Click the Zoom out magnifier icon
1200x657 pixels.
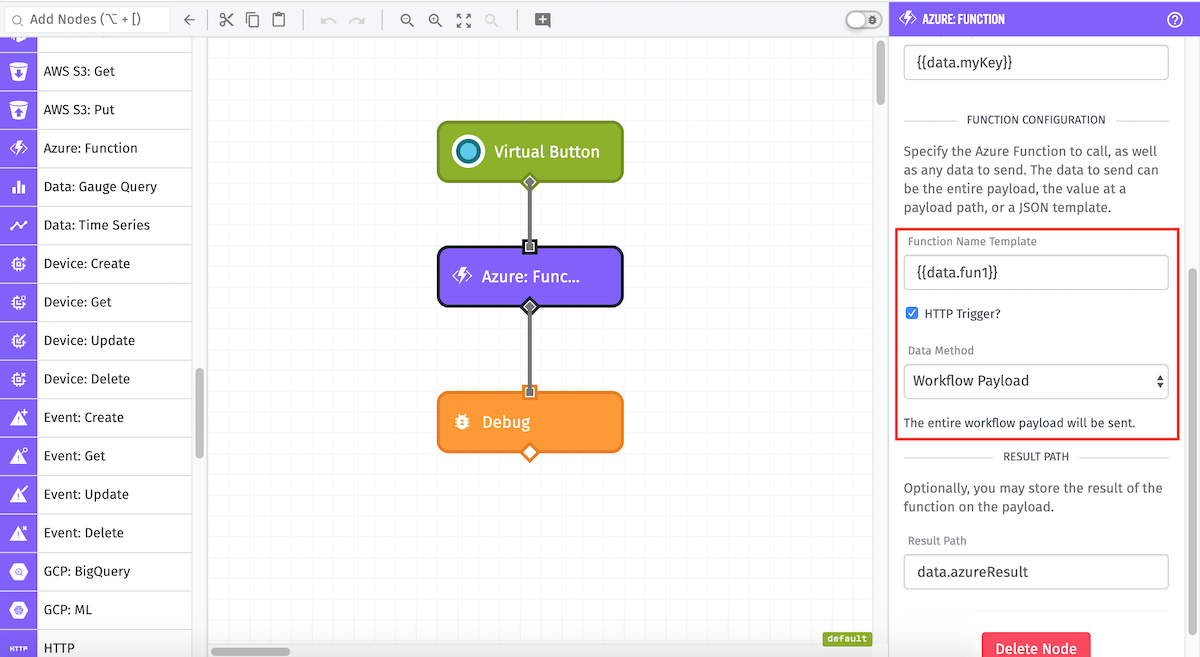(x=407, y=20)
